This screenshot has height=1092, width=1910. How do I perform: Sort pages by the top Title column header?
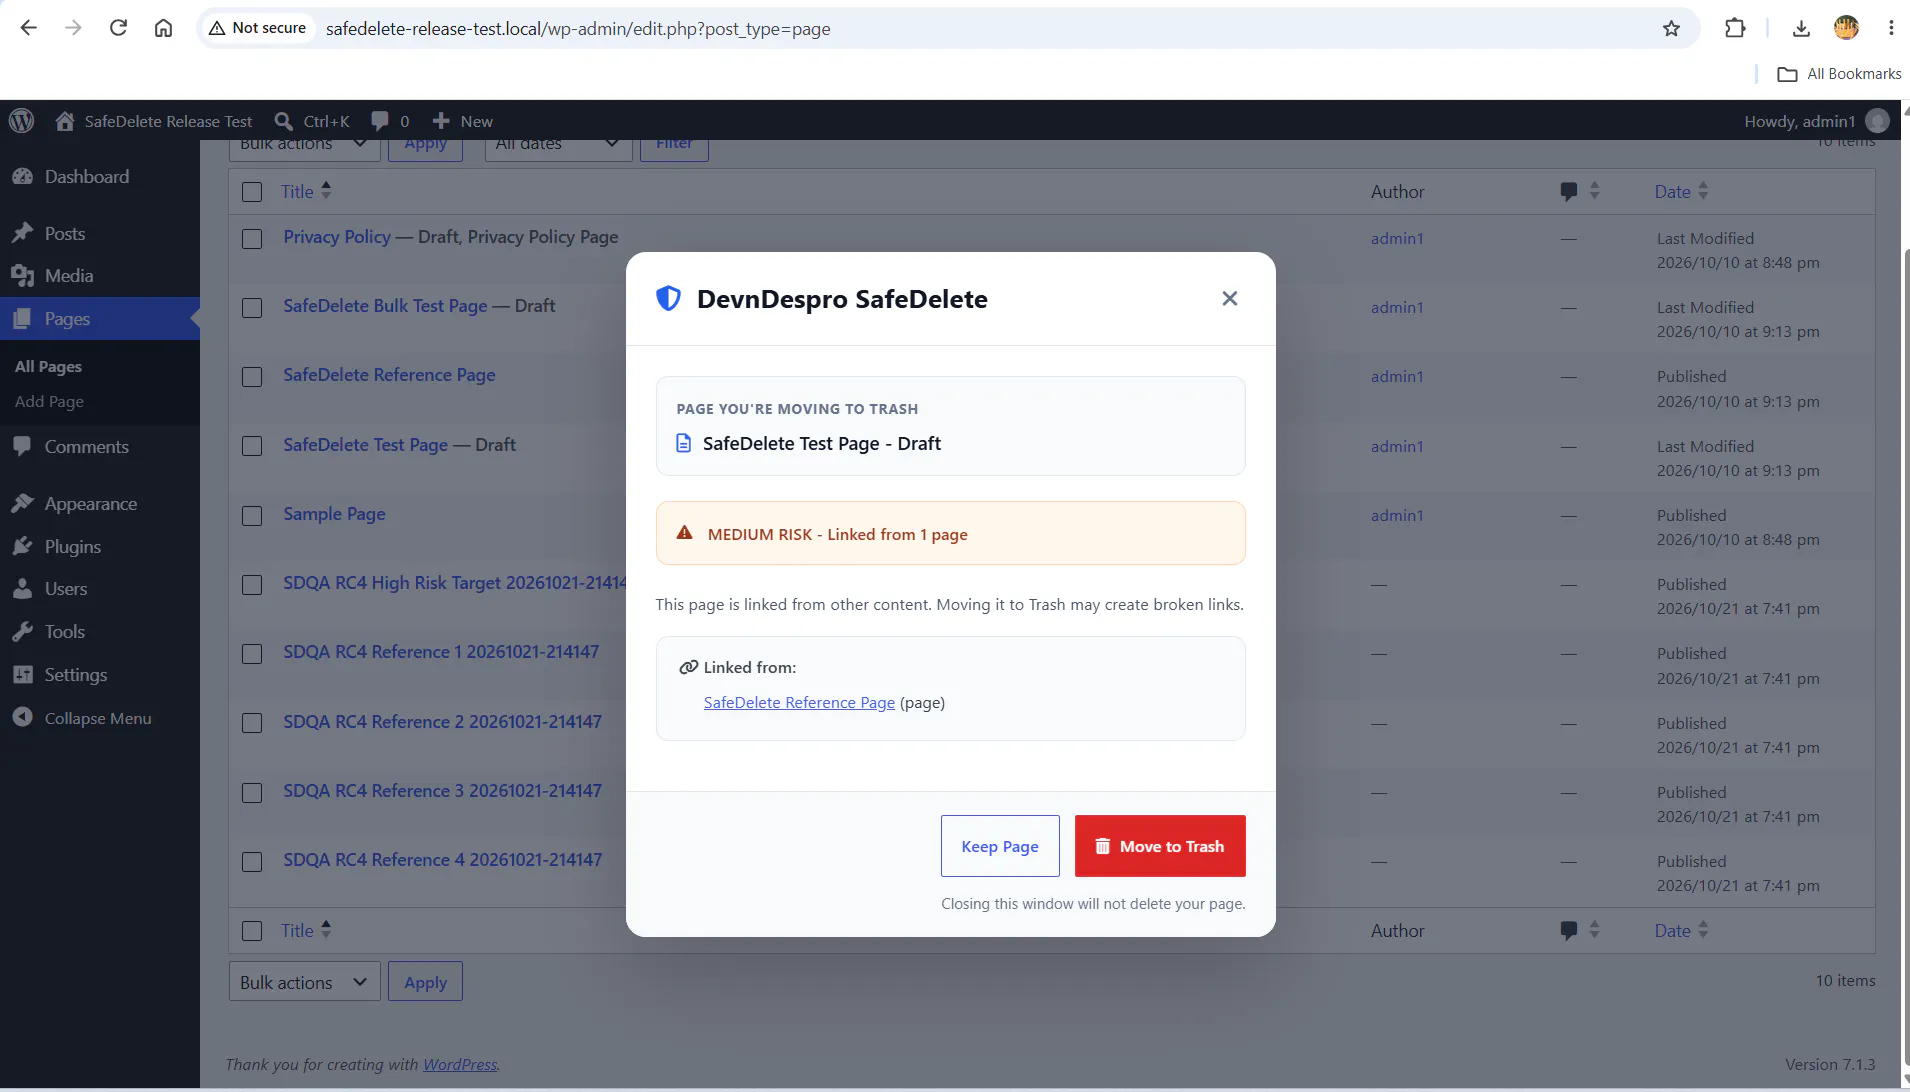point(306,191)
